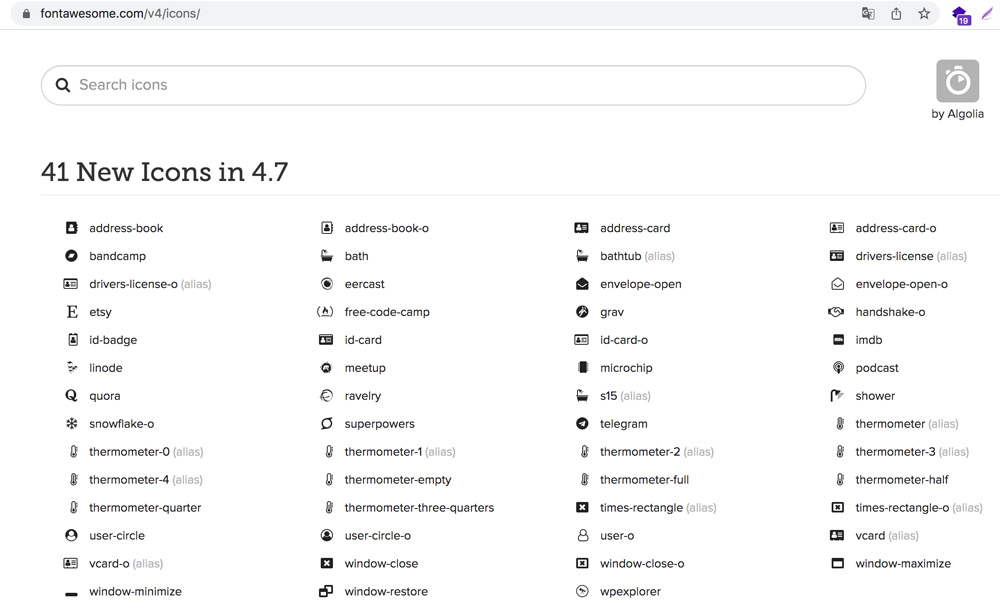Select the shower icon
The image size is (1000, 614).
pyautogui.click(x=837, y=396)
